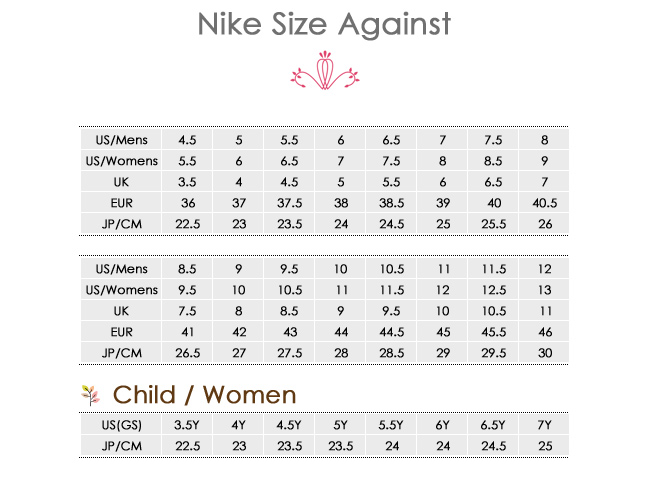The height and width of the screenshot is (480, 650).
Task: Click the EUR 37.5 size cell
Action: click(x=289, y=203)
